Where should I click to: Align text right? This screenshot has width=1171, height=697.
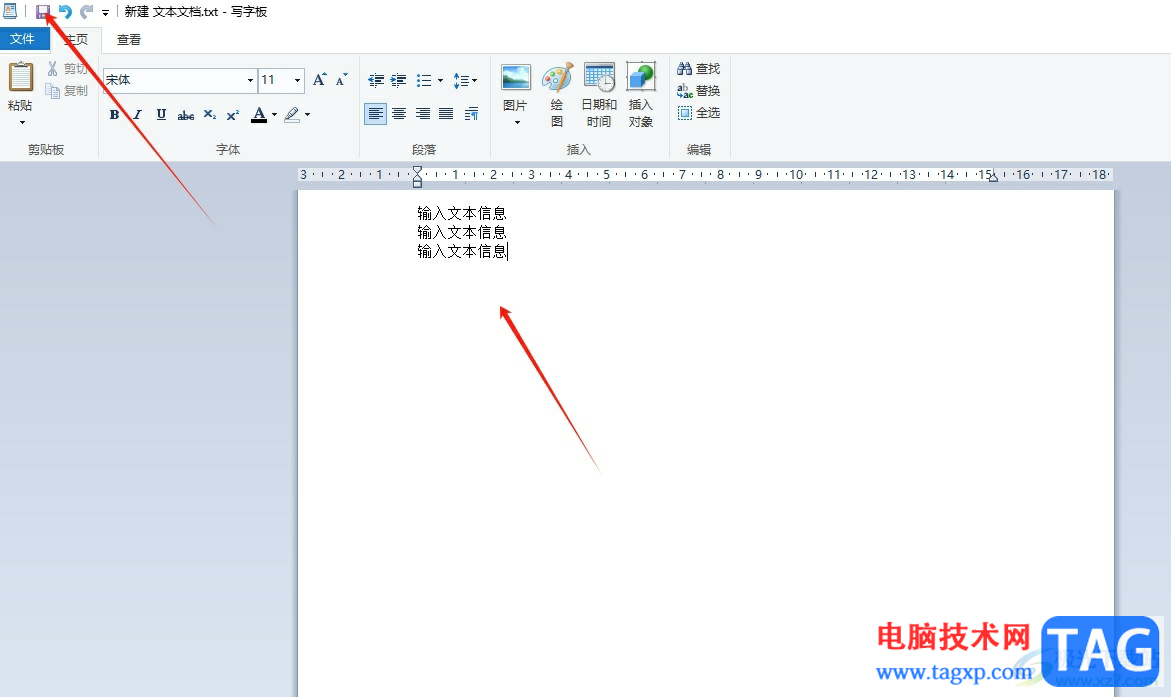(423, 114)
